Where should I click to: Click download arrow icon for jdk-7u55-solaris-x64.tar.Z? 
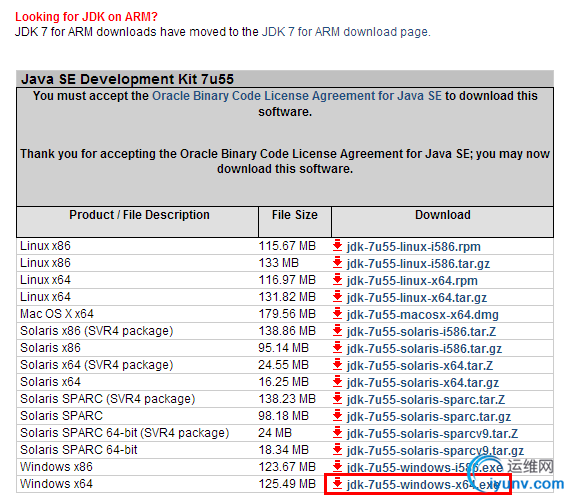pos(337,365)
